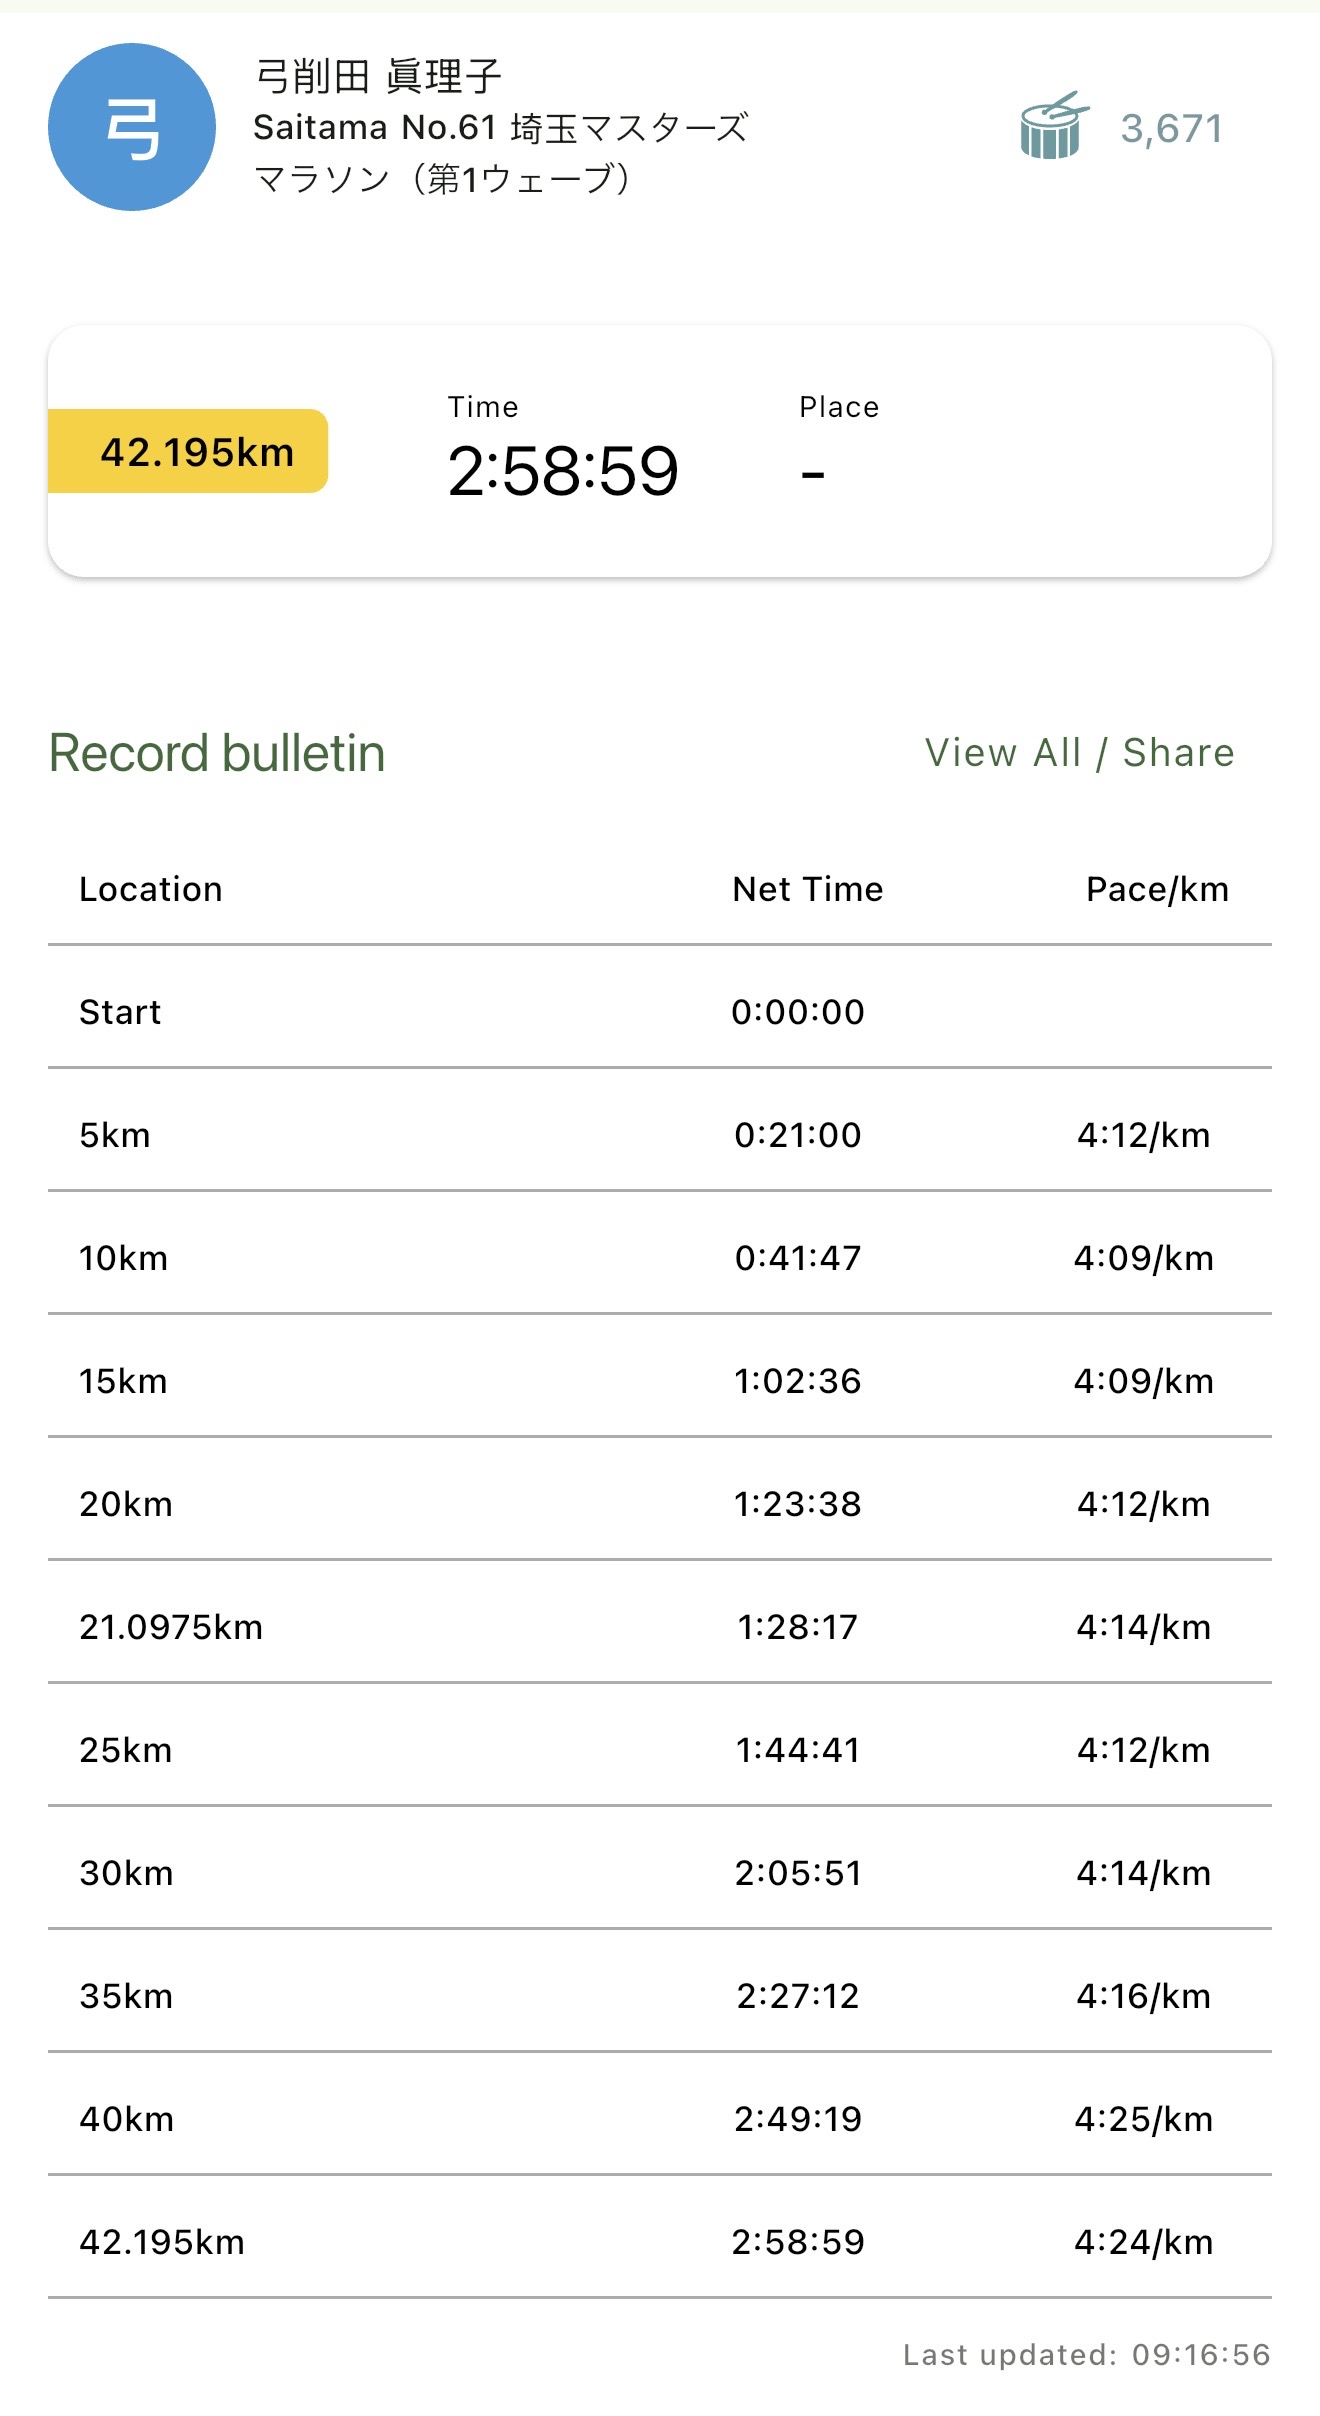Viewport: 1320px width, 2416px height.
Task: Select the 15km net time 1:02:36
Action: [x=797, y=1381]
